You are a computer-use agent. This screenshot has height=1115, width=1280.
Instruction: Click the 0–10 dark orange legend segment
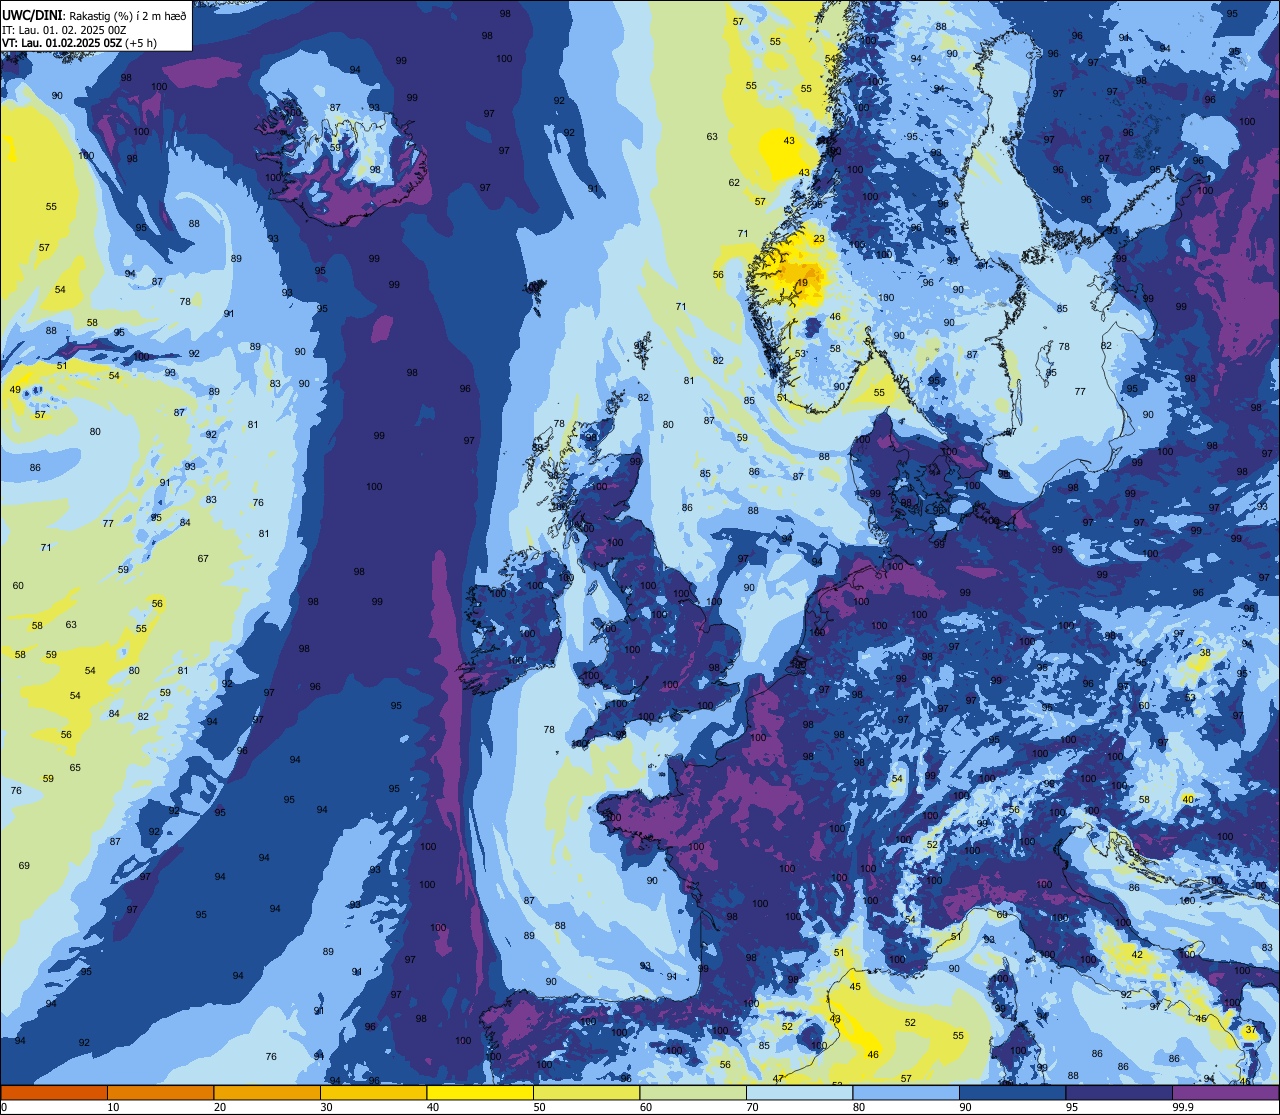(x=54, y=1092)
